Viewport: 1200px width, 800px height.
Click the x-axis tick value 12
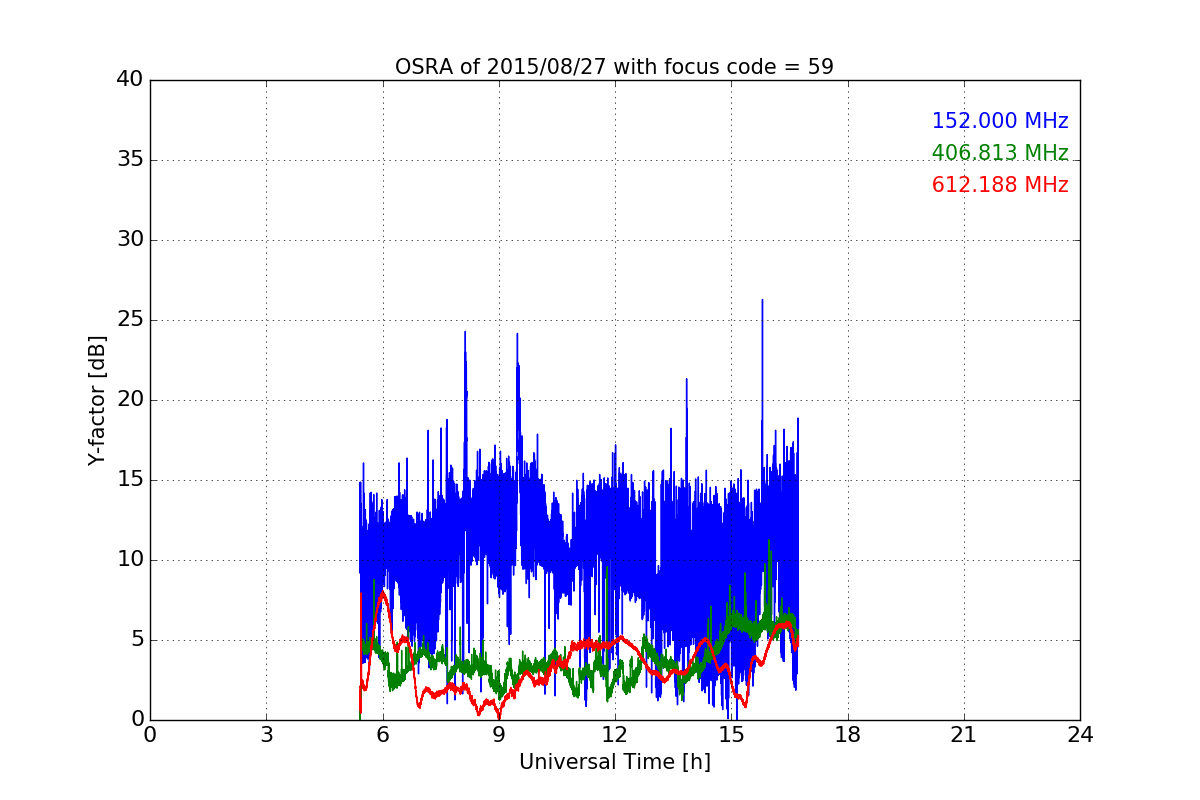615,735
